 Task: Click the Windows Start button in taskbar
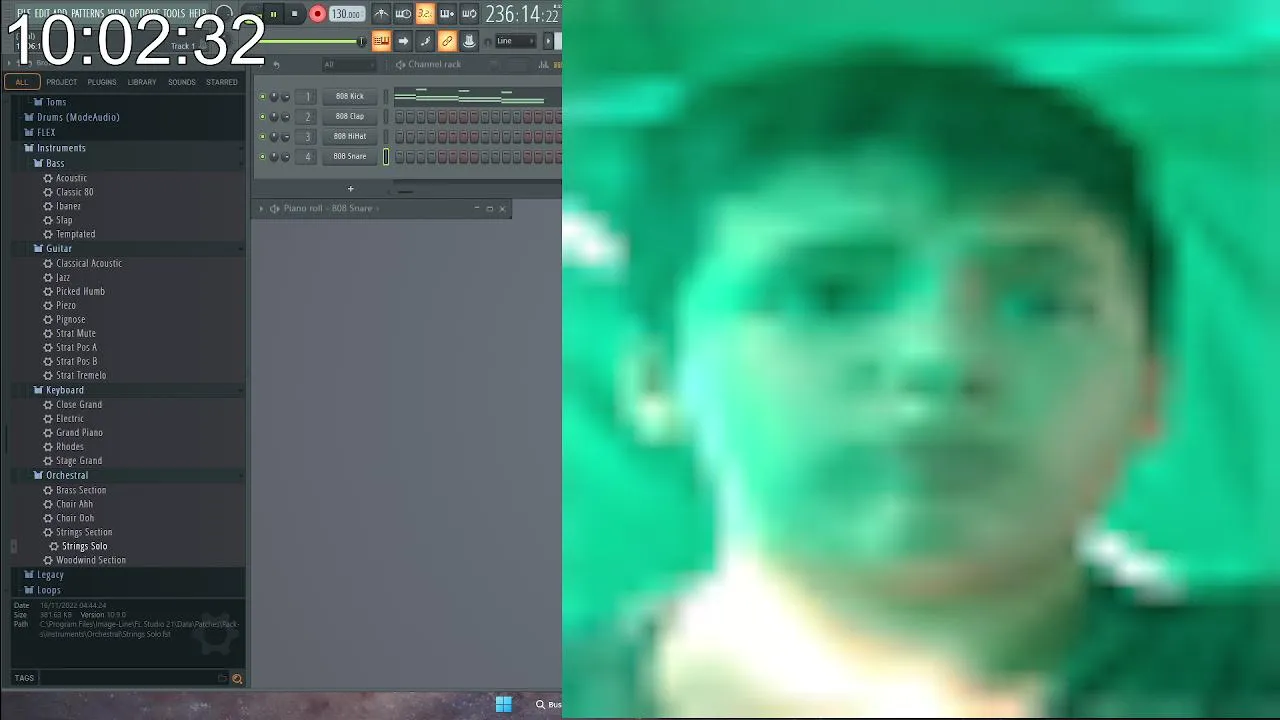(x=504, y=704)
